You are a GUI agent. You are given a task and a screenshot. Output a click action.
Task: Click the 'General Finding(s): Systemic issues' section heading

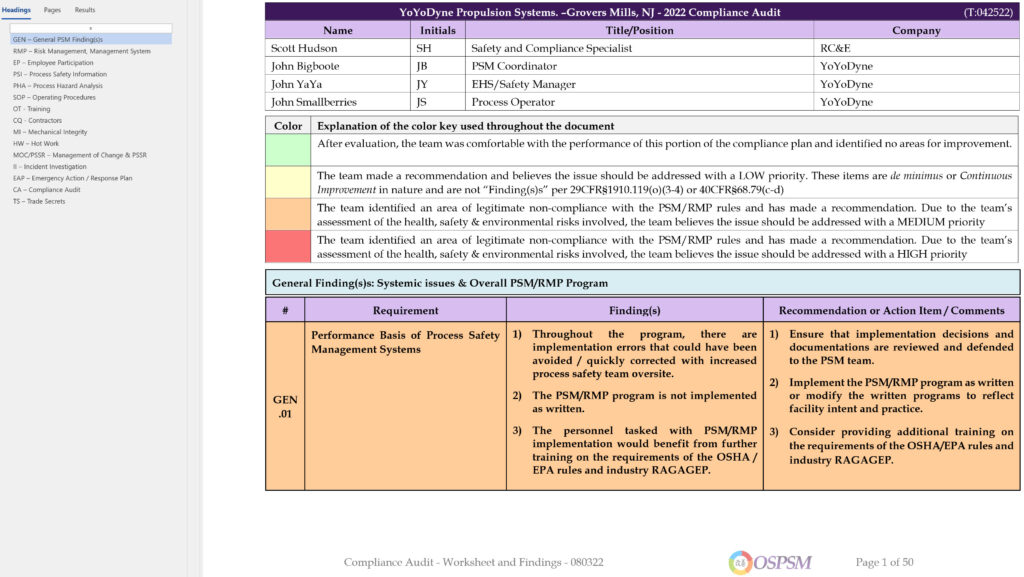click(643, 283)
